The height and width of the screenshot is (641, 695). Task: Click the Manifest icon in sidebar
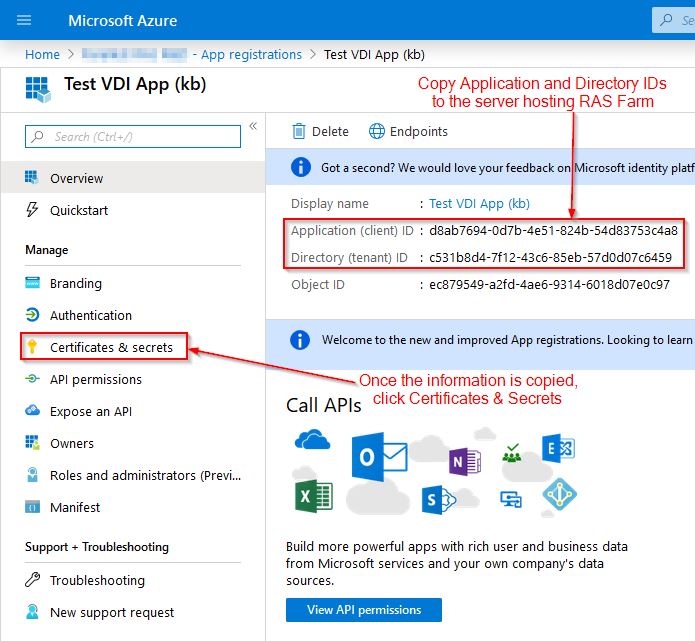[x=33, y=507]
